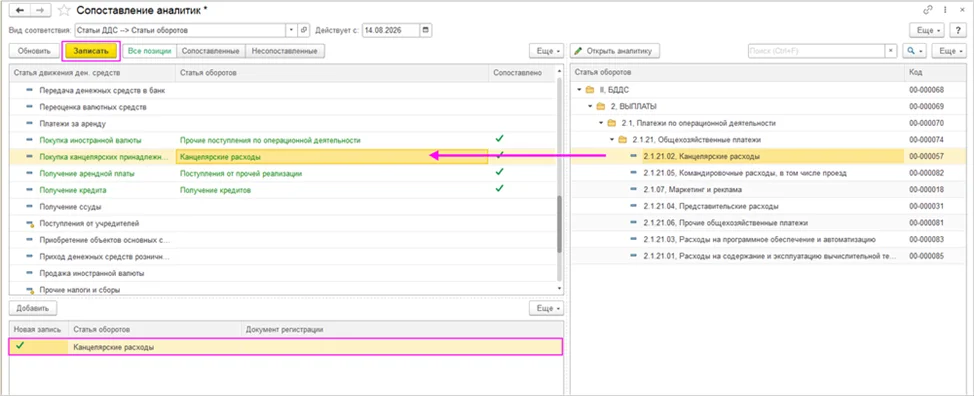Select 2.1.07, Маркетинг и реклама item
The image size is (974, 396).
click(692, 189)
